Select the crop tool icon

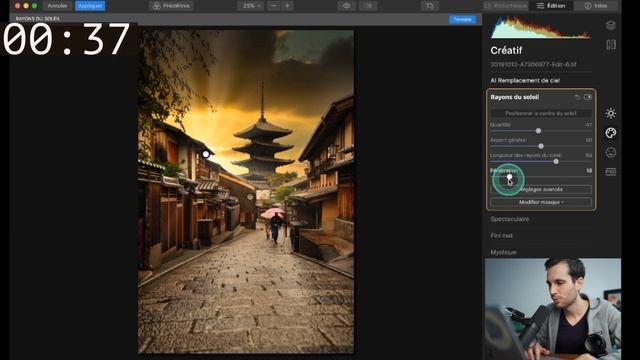430,6
